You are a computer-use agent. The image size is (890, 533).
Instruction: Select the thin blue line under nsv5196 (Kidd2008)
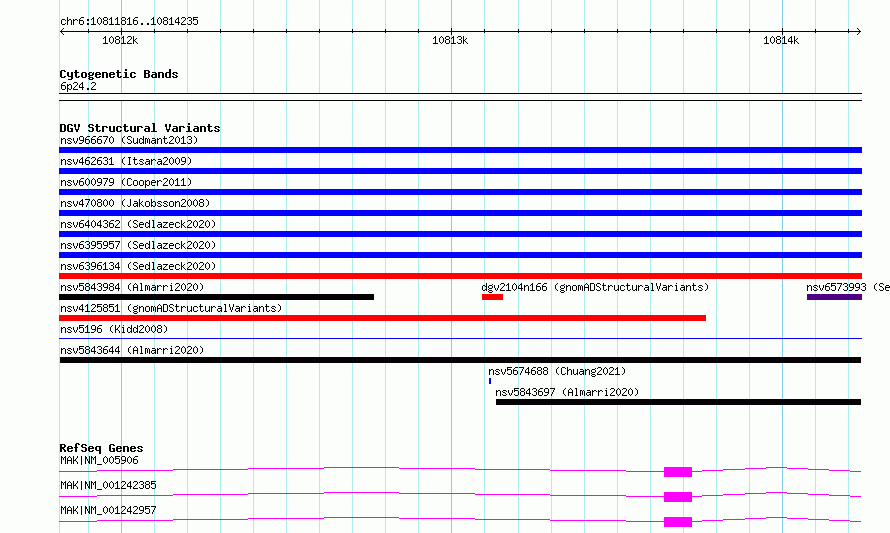pyautogui.click(x=460, y=339)
